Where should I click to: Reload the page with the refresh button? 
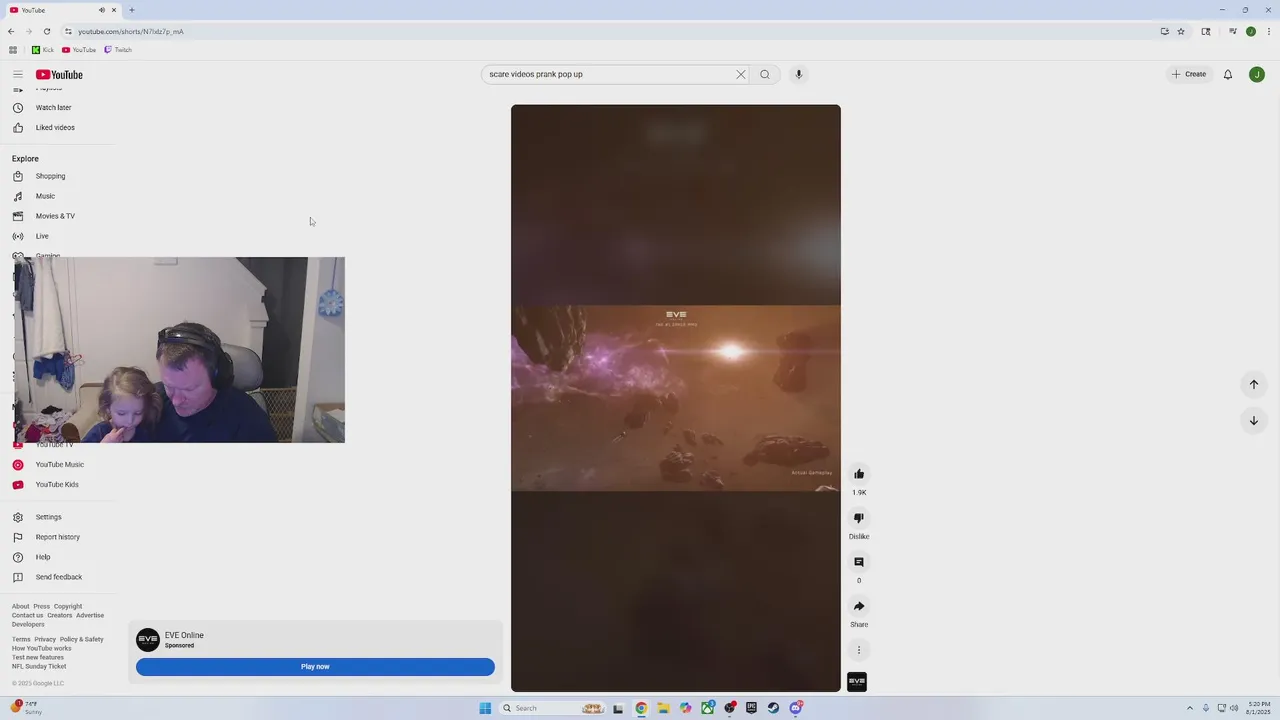[46, 31]
